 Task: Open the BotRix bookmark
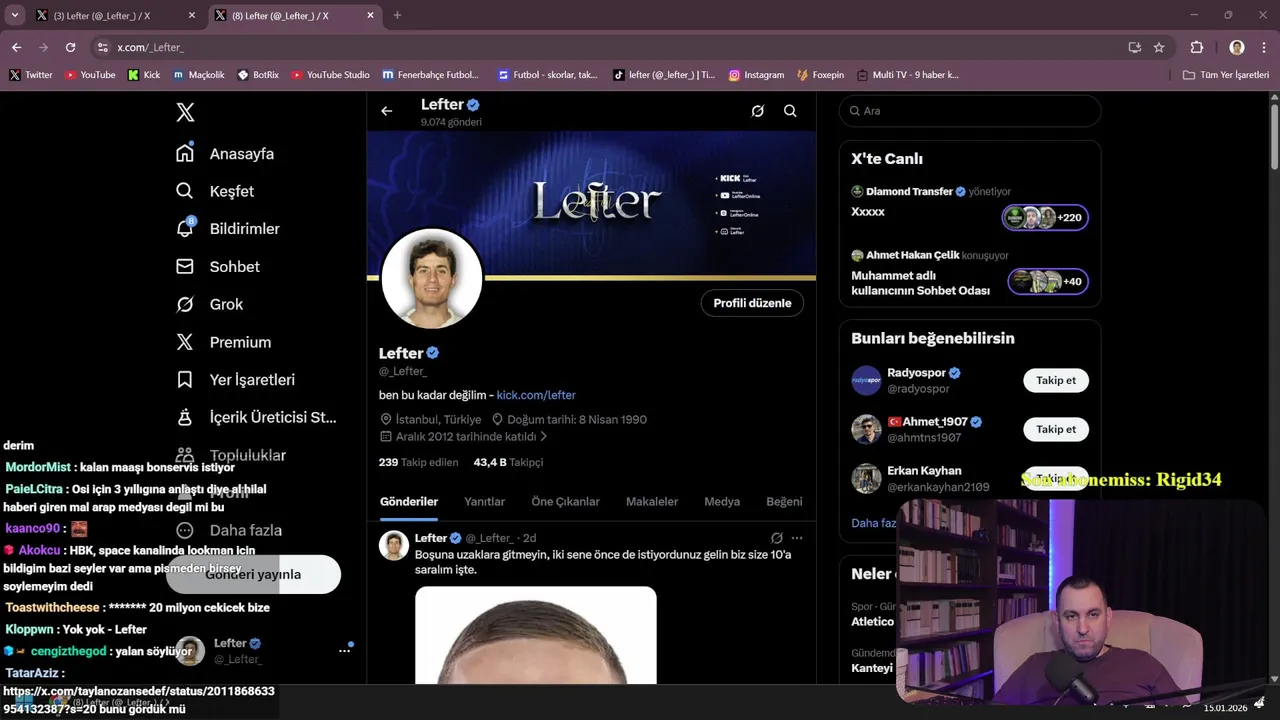tap(258, 75)
